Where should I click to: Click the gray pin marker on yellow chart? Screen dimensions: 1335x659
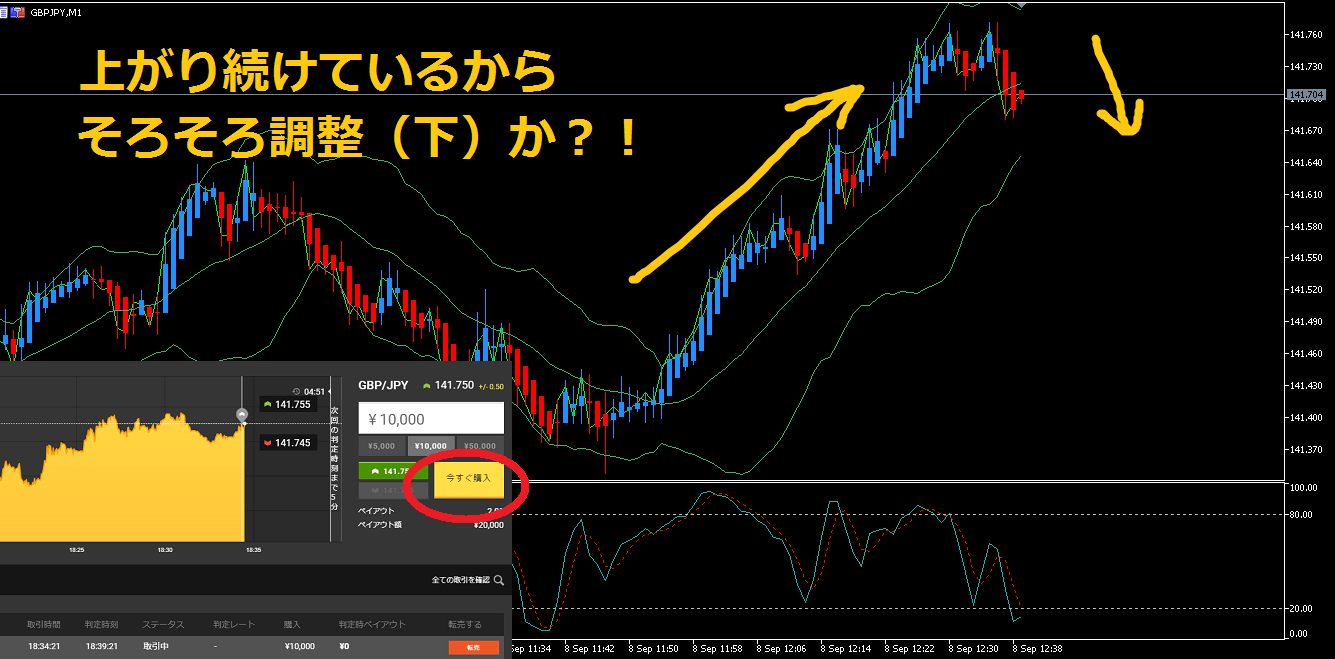click(x=241, y=414)
